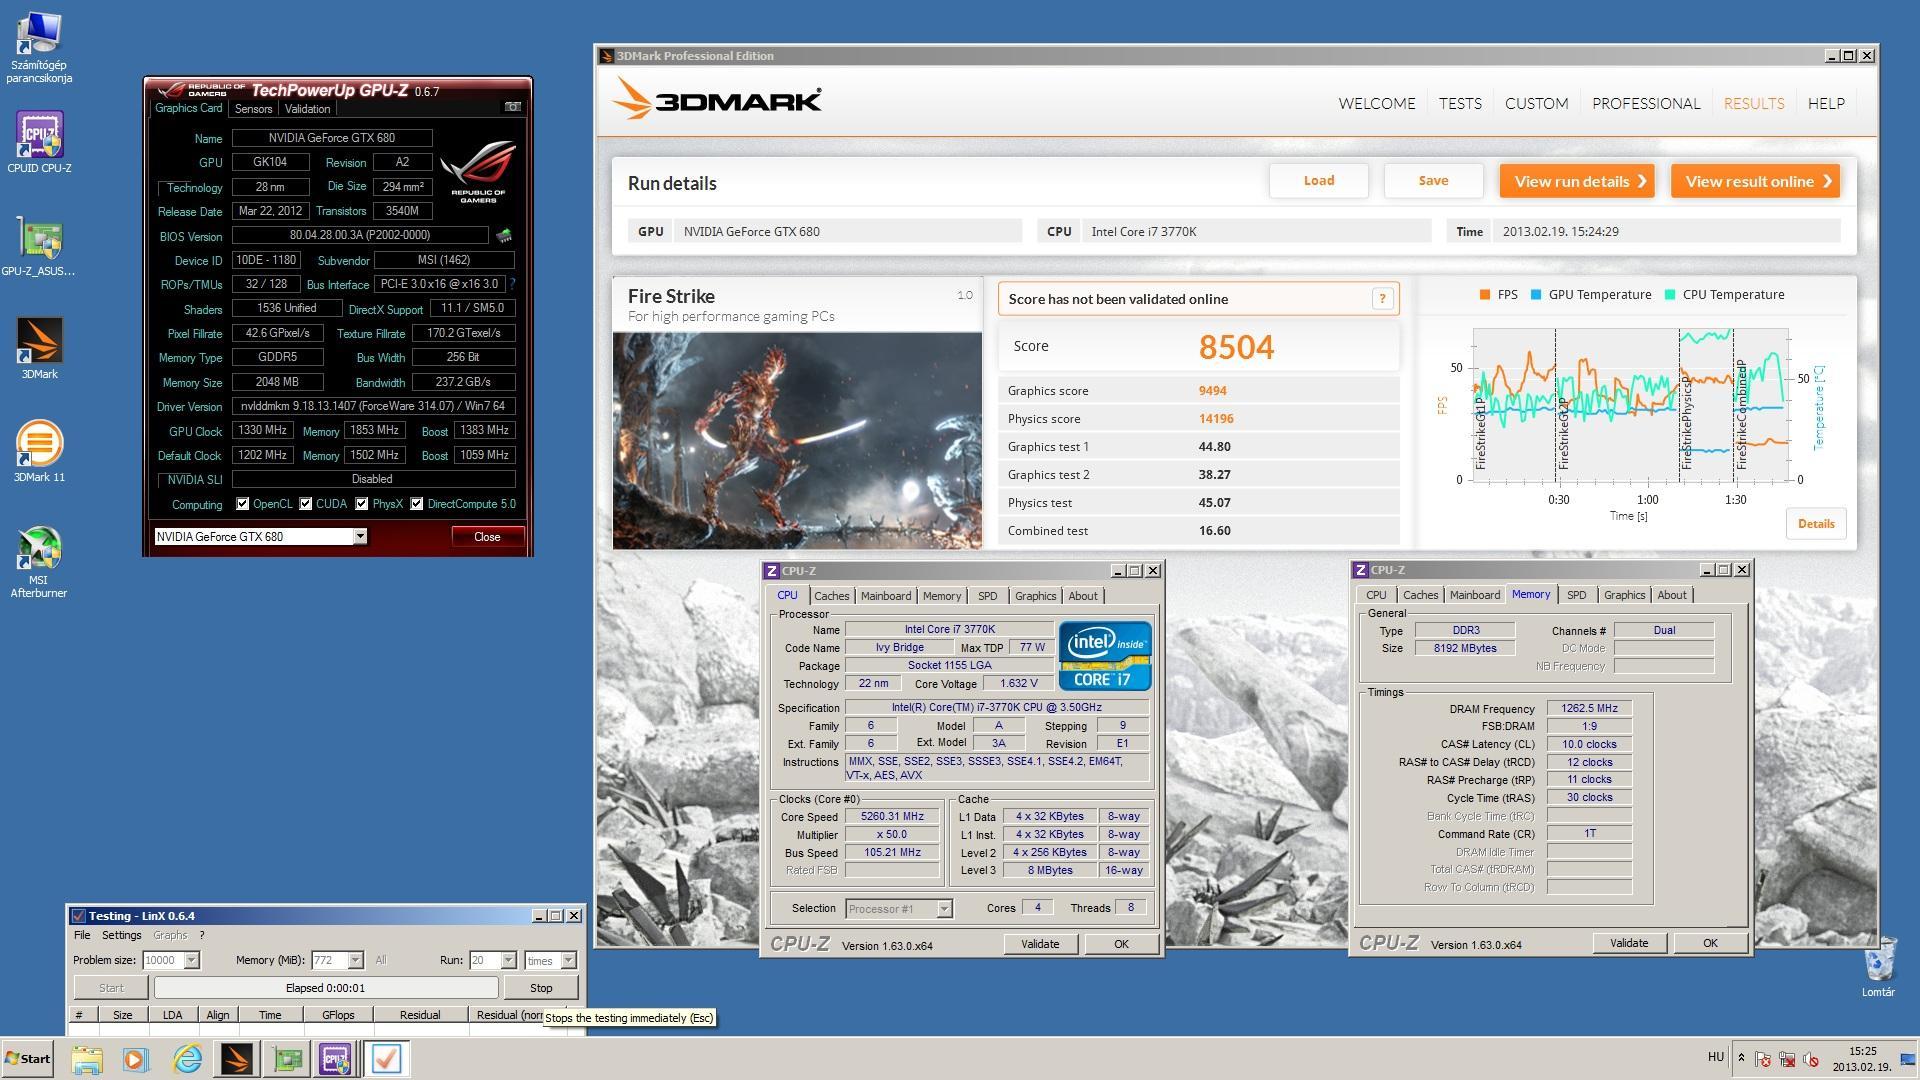1920x1080 pixels.
Task: Stop the LinX test
Action: [541, 988]
